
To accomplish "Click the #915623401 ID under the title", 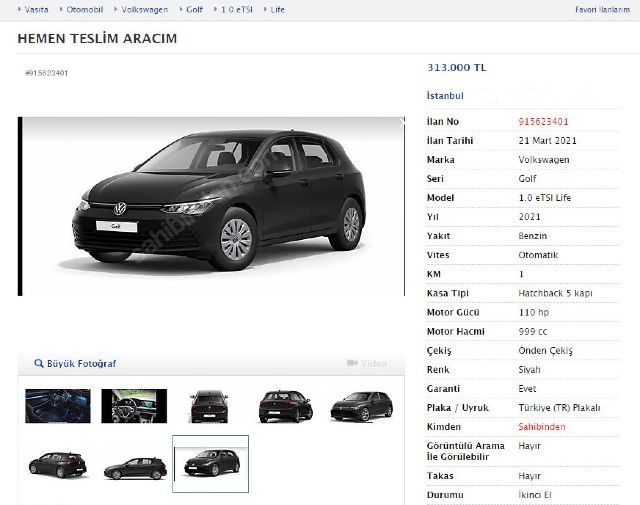I will 47,73.
